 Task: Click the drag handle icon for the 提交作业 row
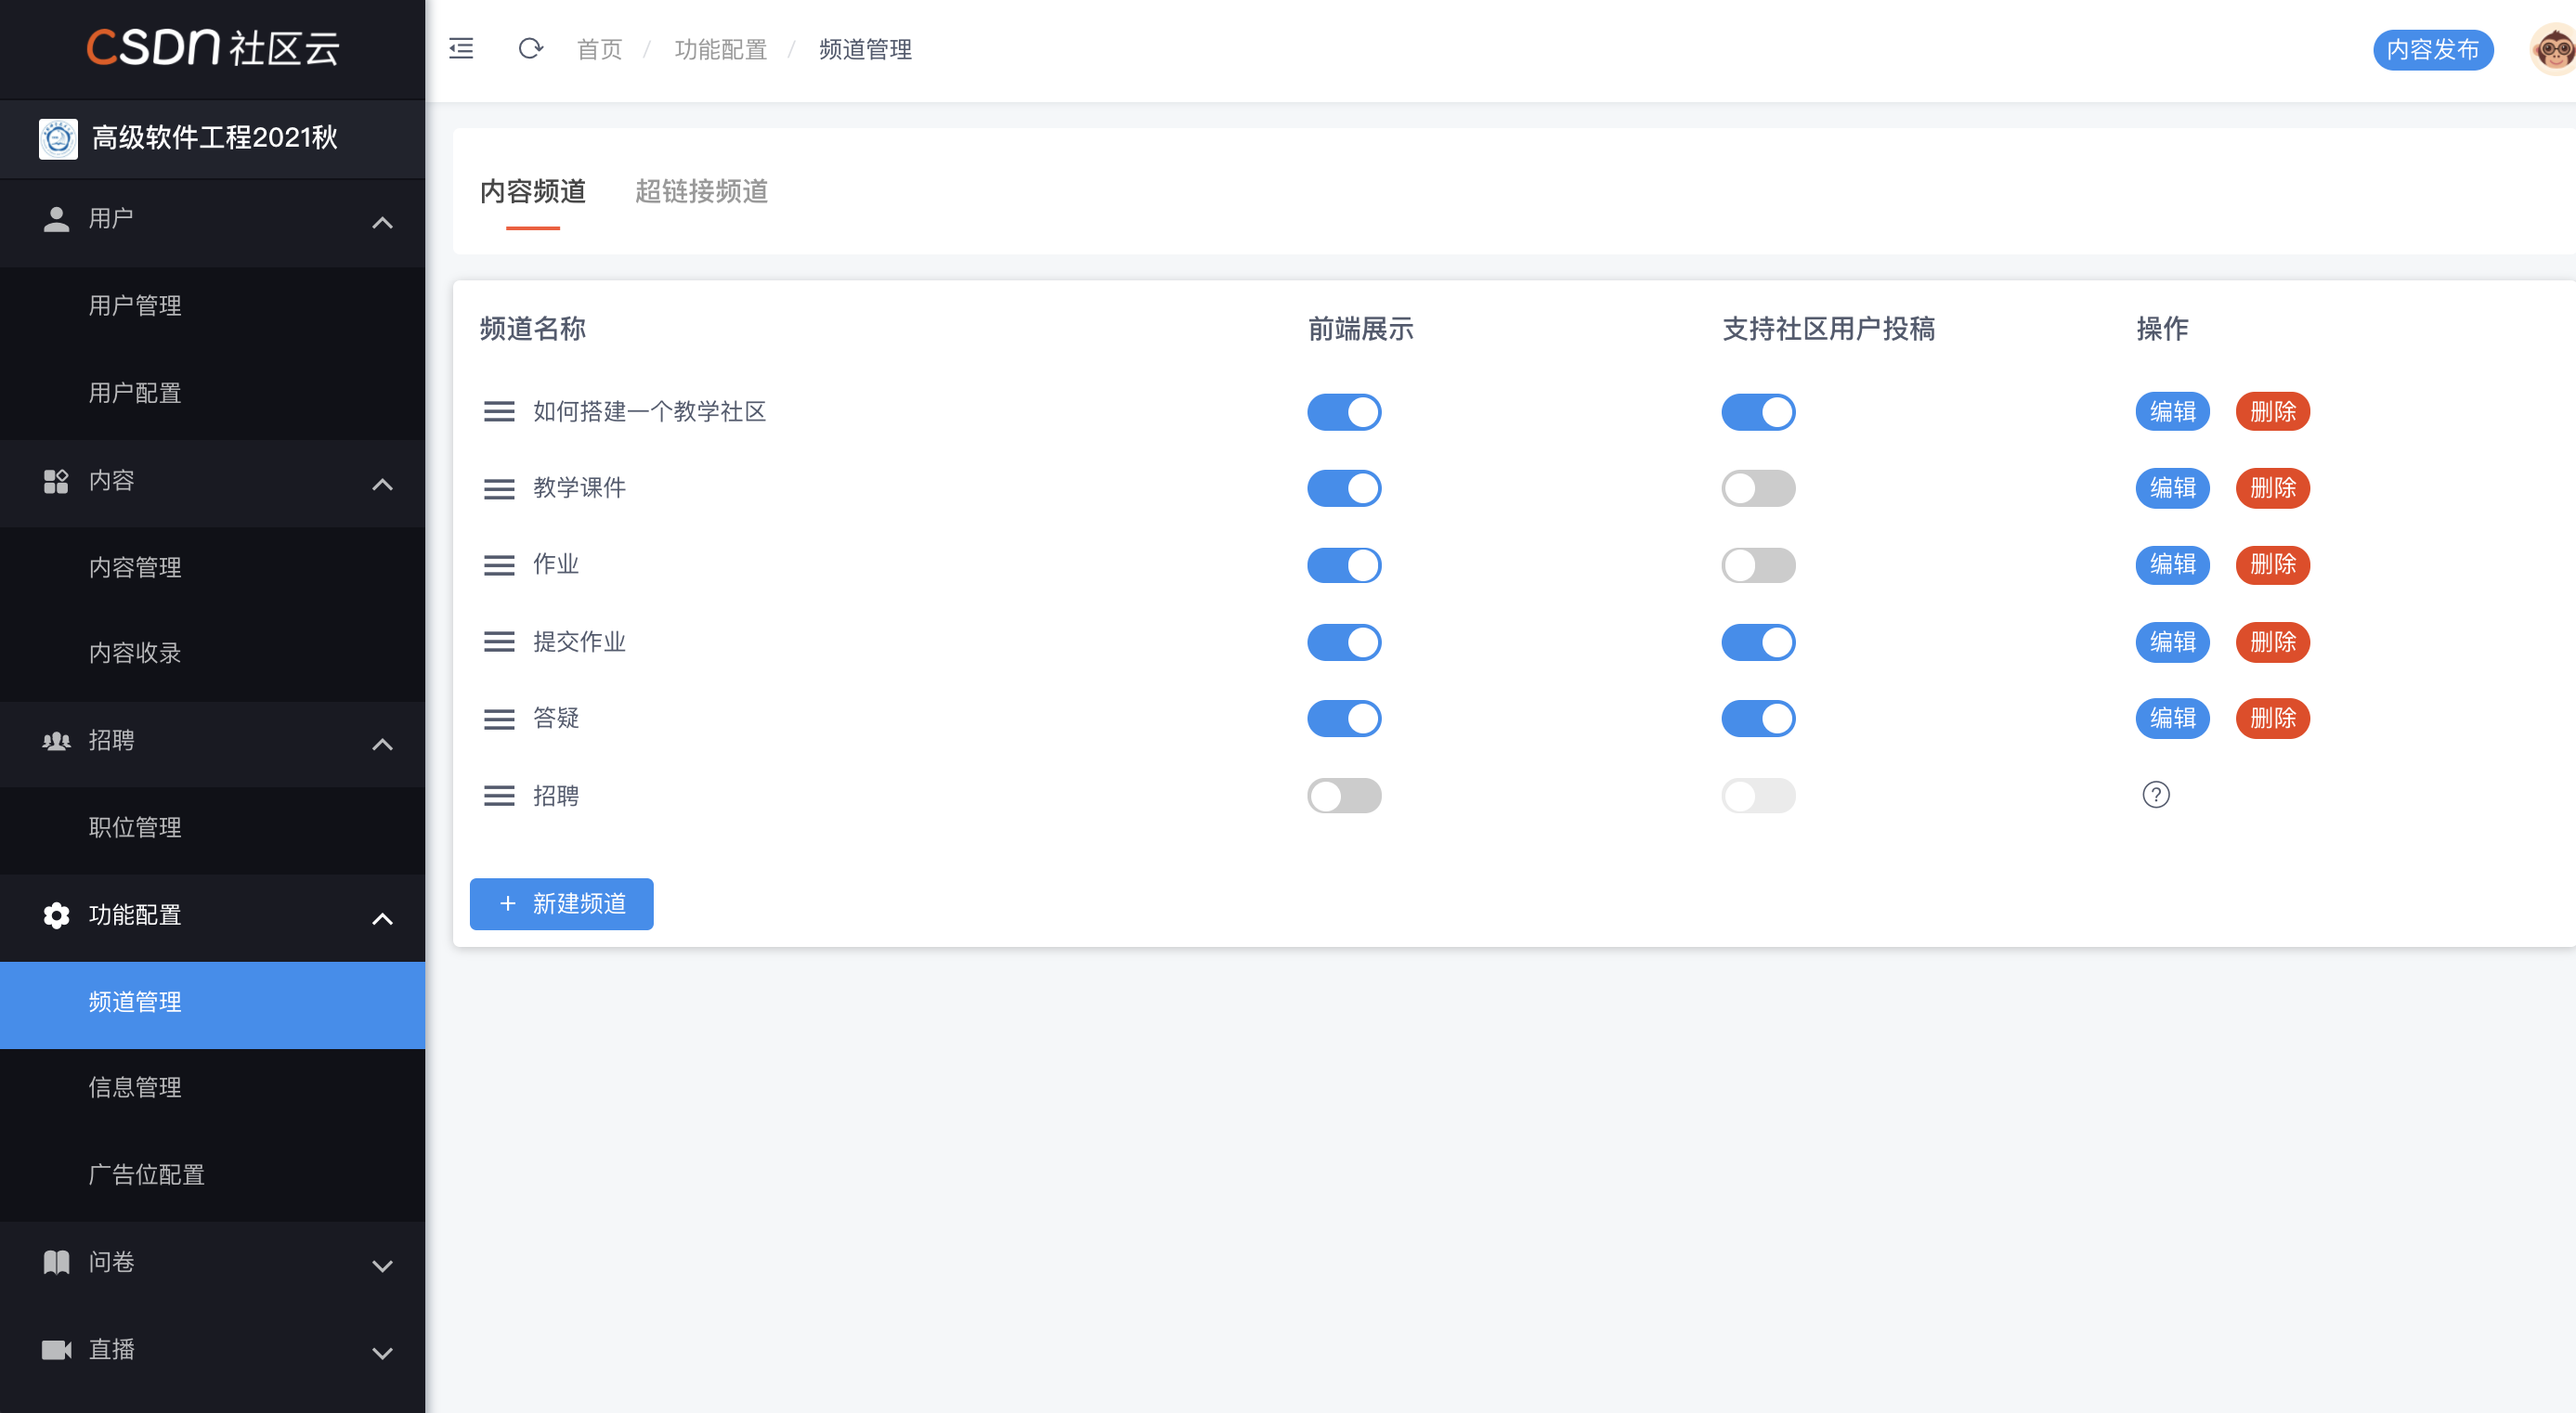click(x=499, y=642)
